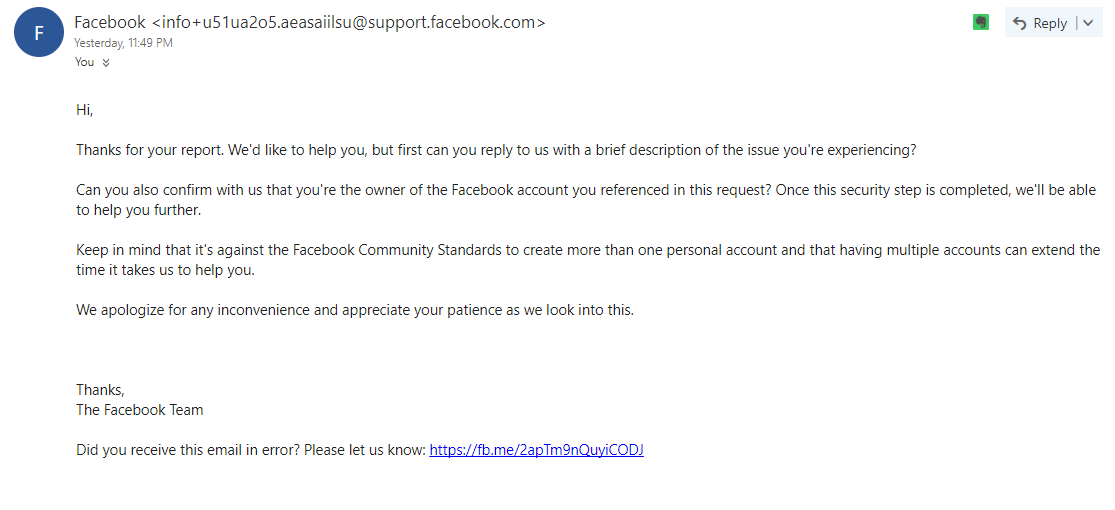
Task: Click the 'Thanks for your report' paragraph
Action: [x=496, y=151]
